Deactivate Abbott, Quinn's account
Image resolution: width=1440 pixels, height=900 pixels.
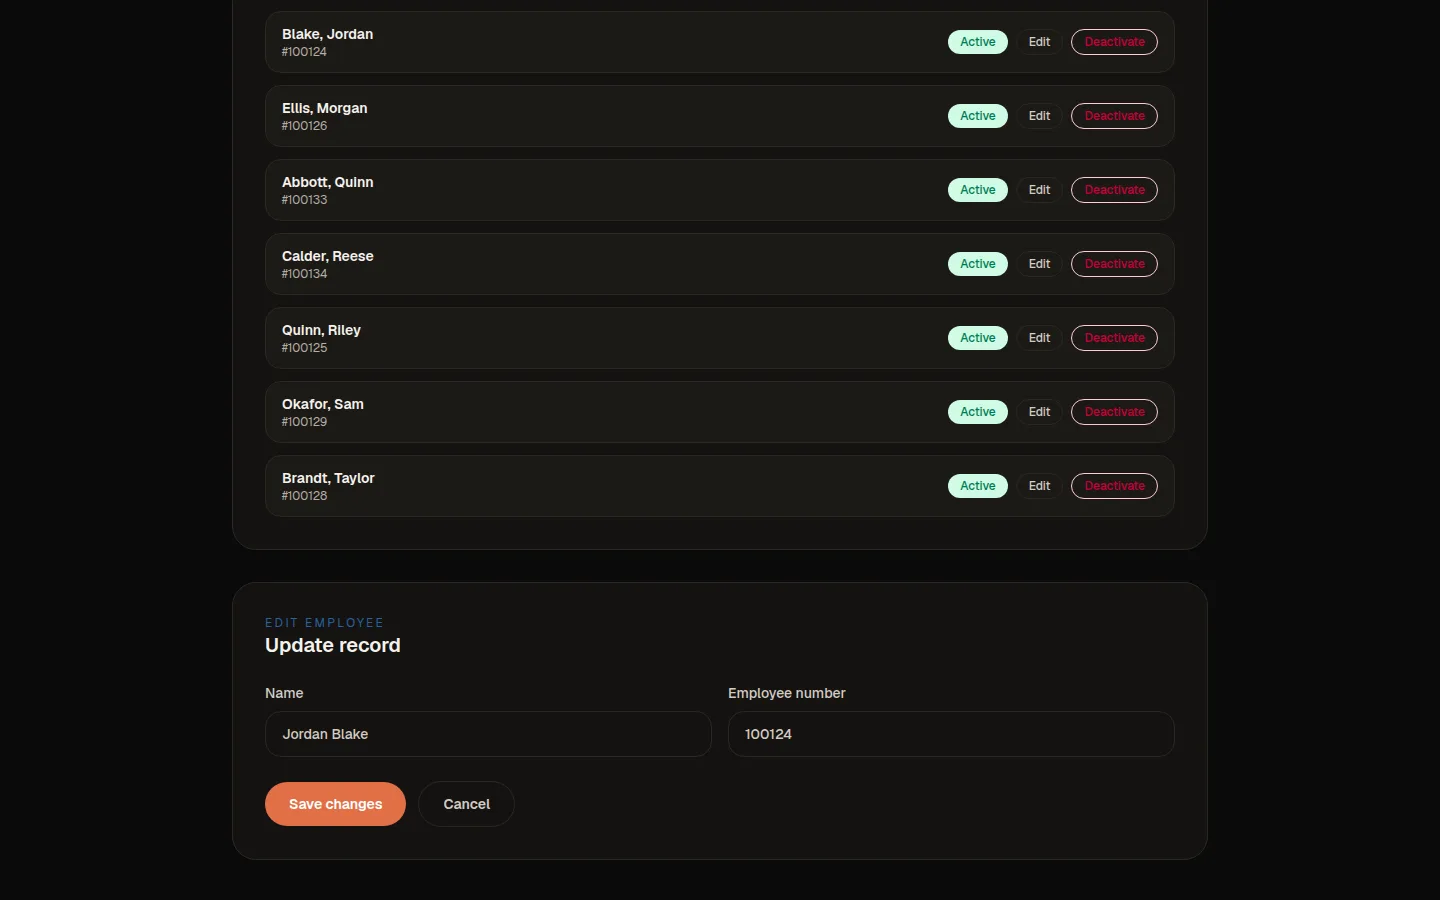(x=1114, y=190)
